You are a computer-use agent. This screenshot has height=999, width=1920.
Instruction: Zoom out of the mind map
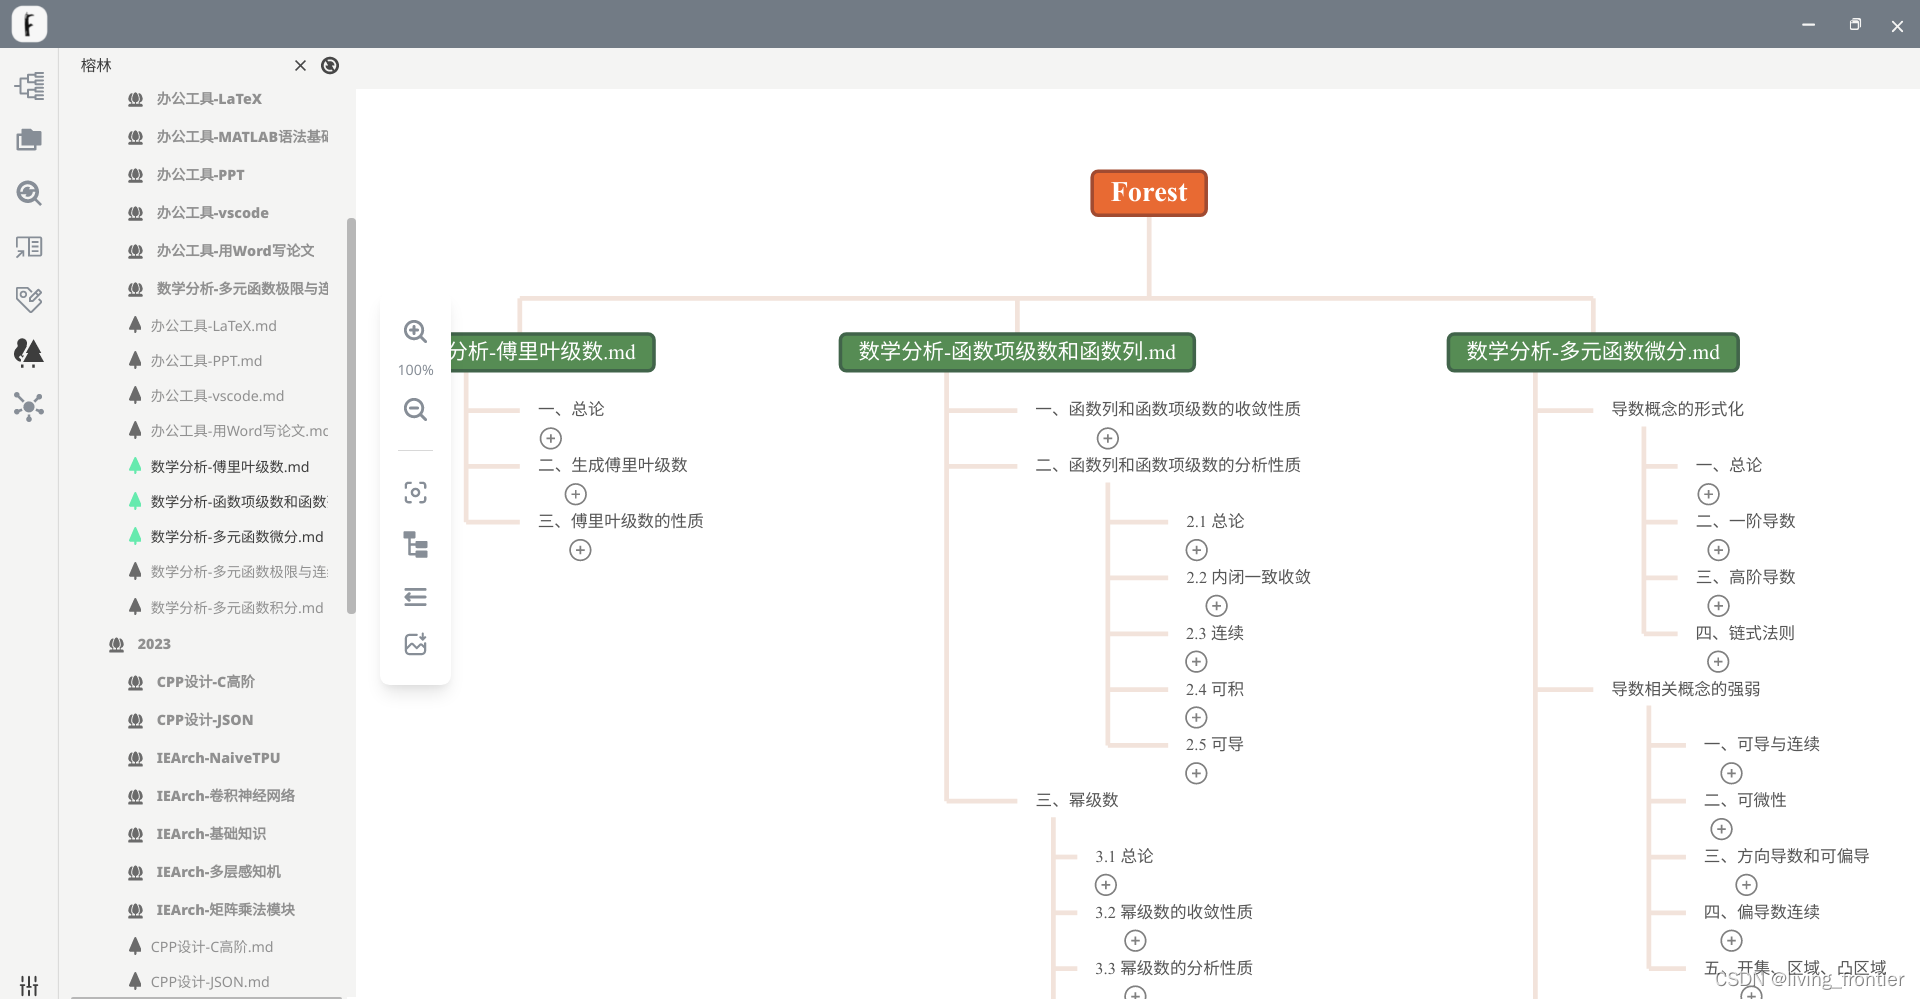[415, 410]
